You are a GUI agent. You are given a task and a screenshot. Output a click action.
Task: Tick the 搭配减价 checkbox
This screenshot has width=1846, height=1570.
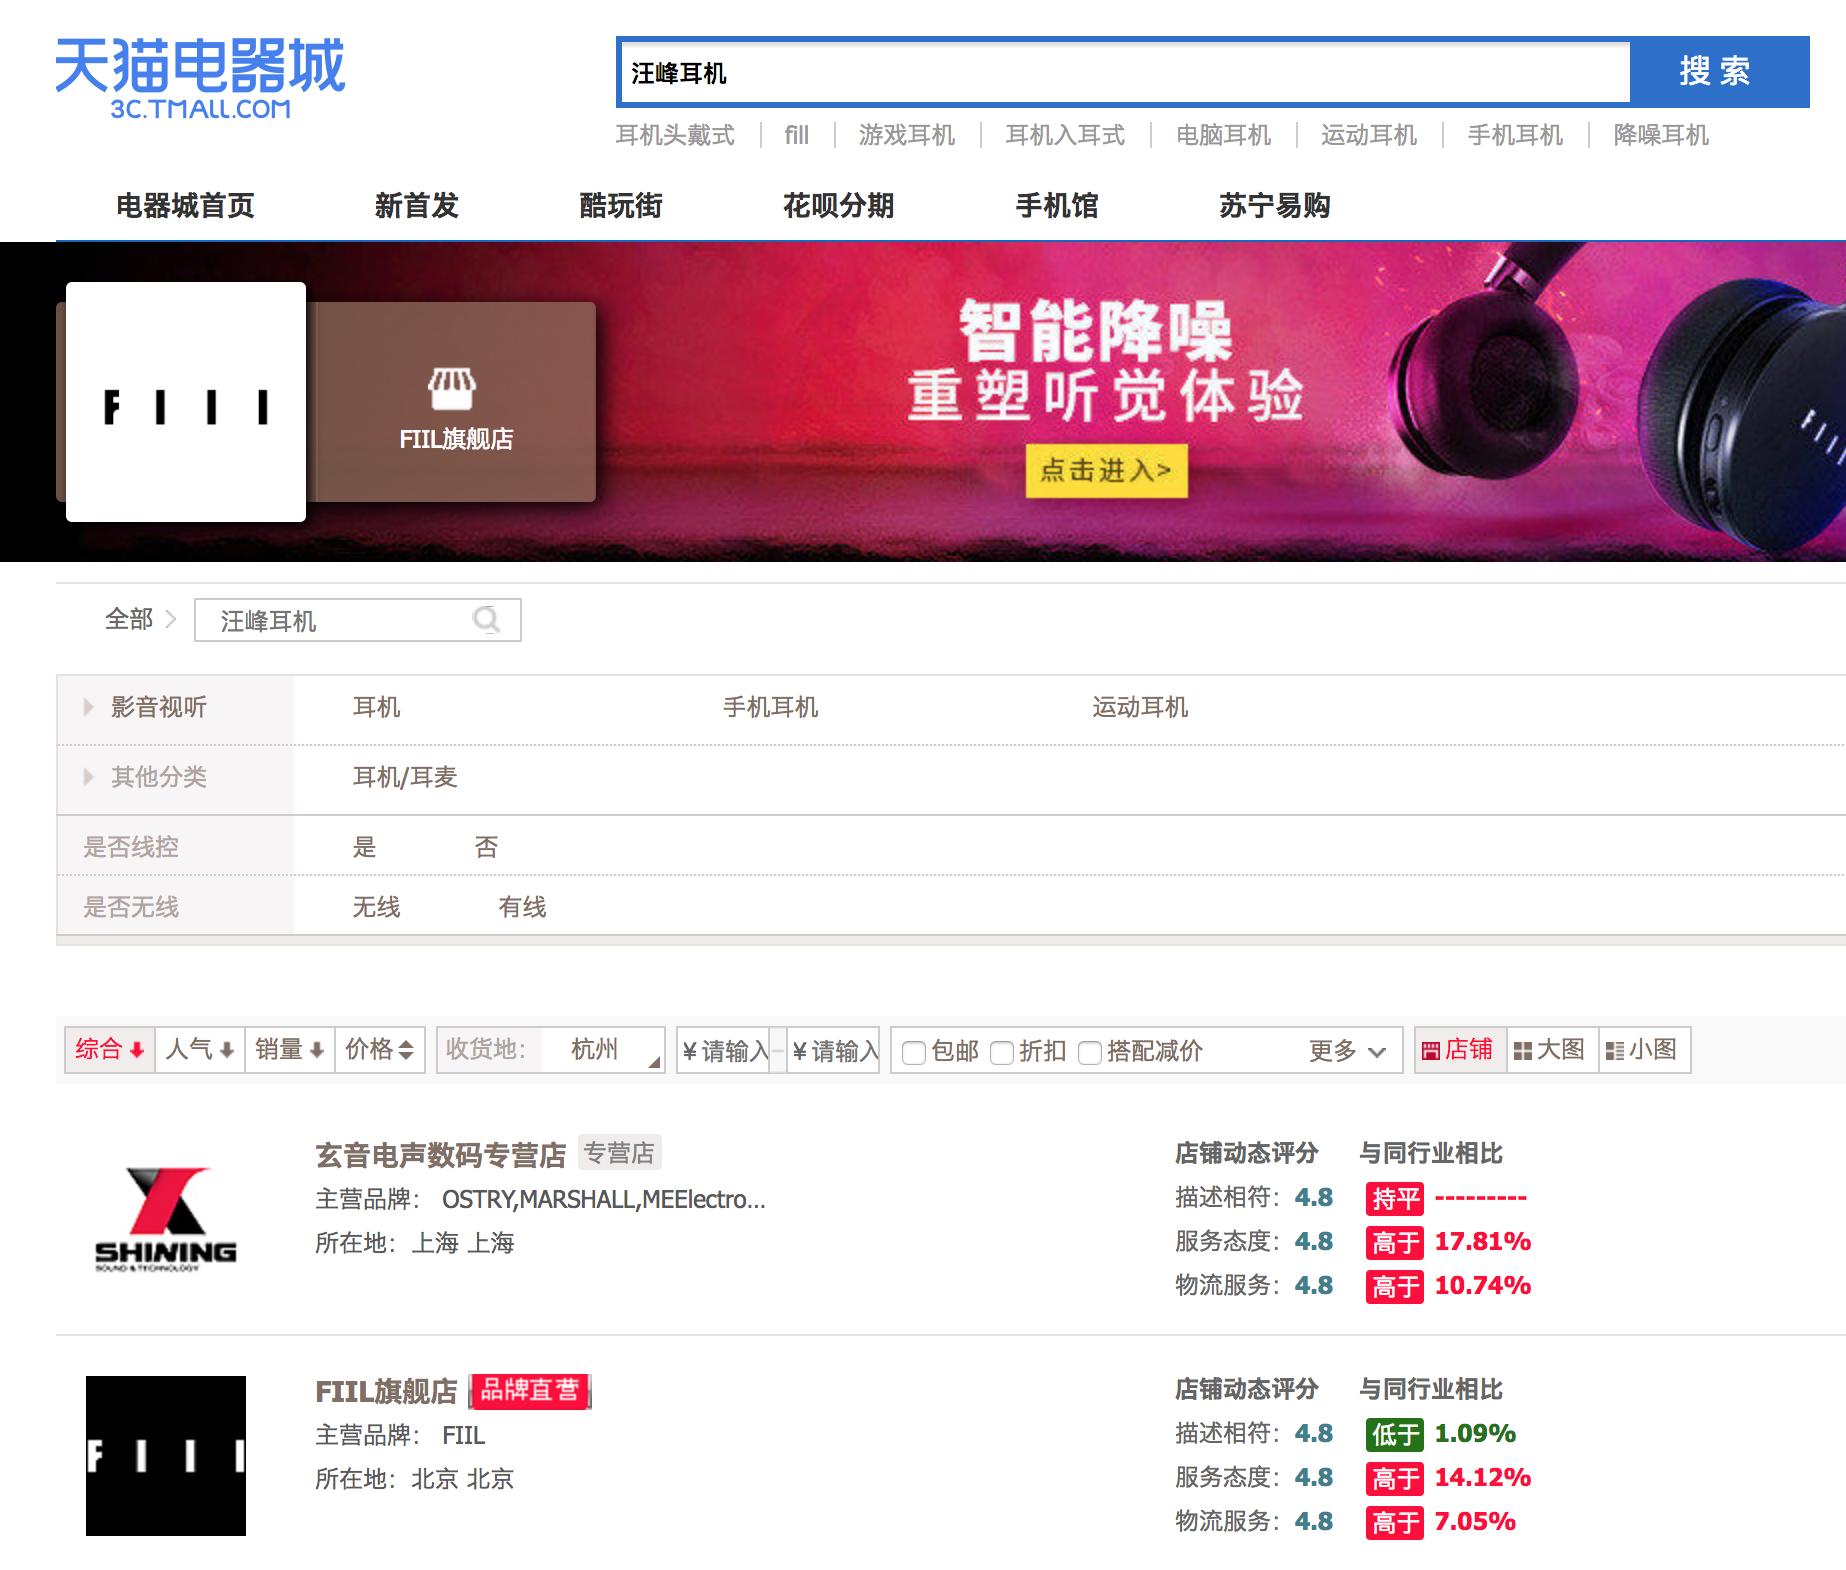tap(1089, 1052)
